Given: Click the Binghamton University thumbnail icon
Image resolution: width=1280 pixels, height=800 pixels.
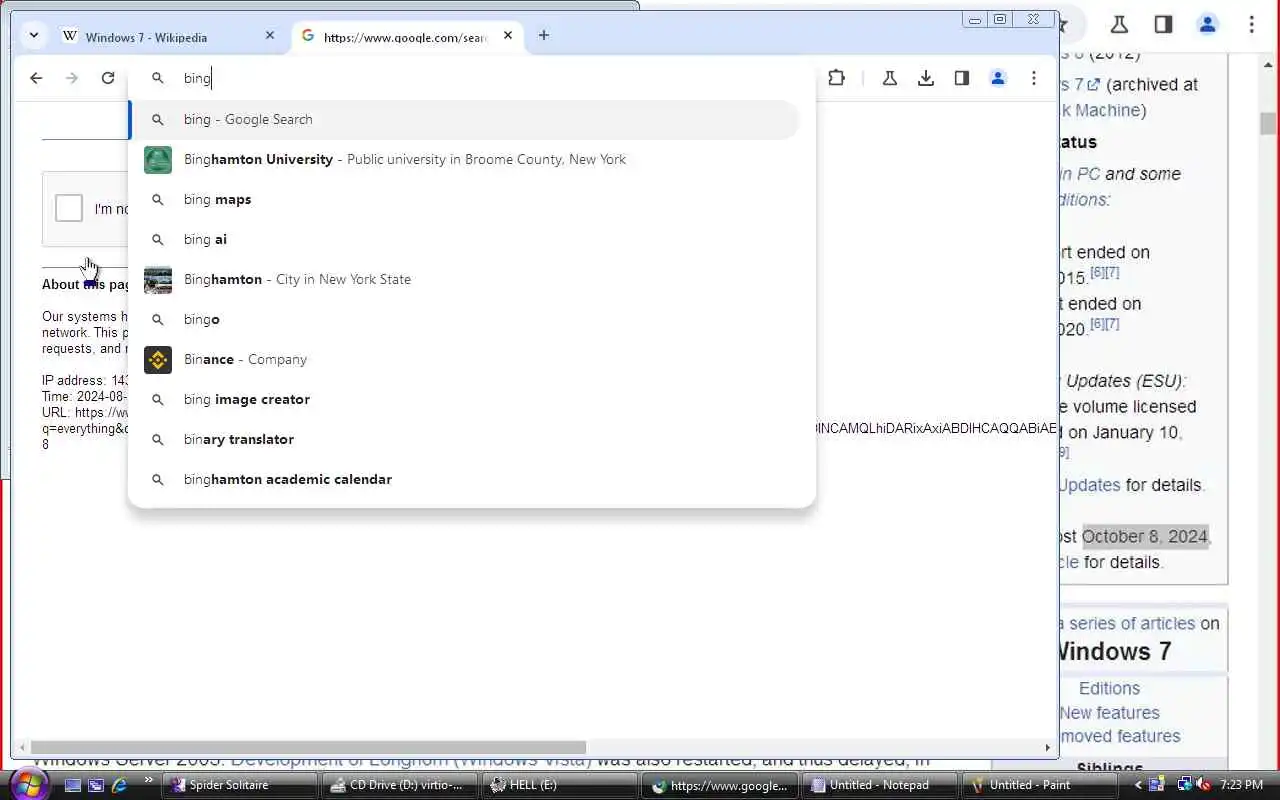Looking at the screenshot, I should (158, 159).
